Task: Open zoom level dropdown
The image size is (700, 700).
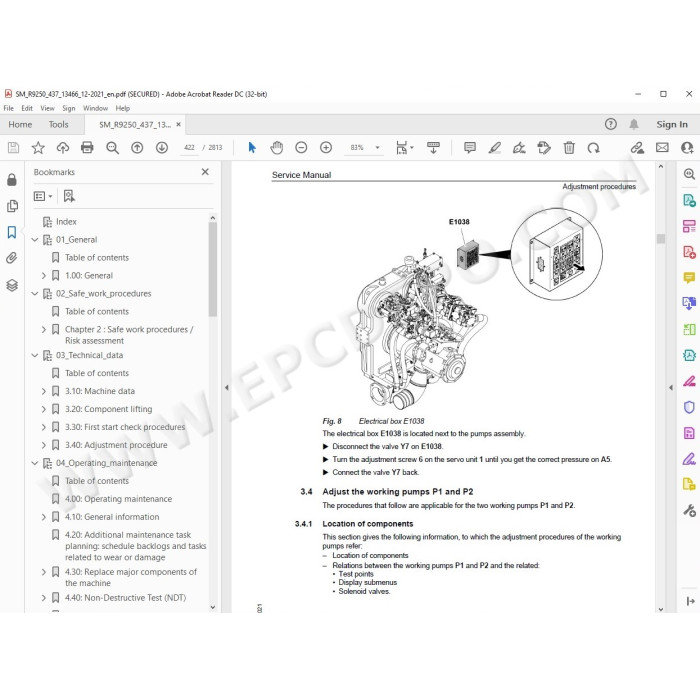Action: pos(377,148)
